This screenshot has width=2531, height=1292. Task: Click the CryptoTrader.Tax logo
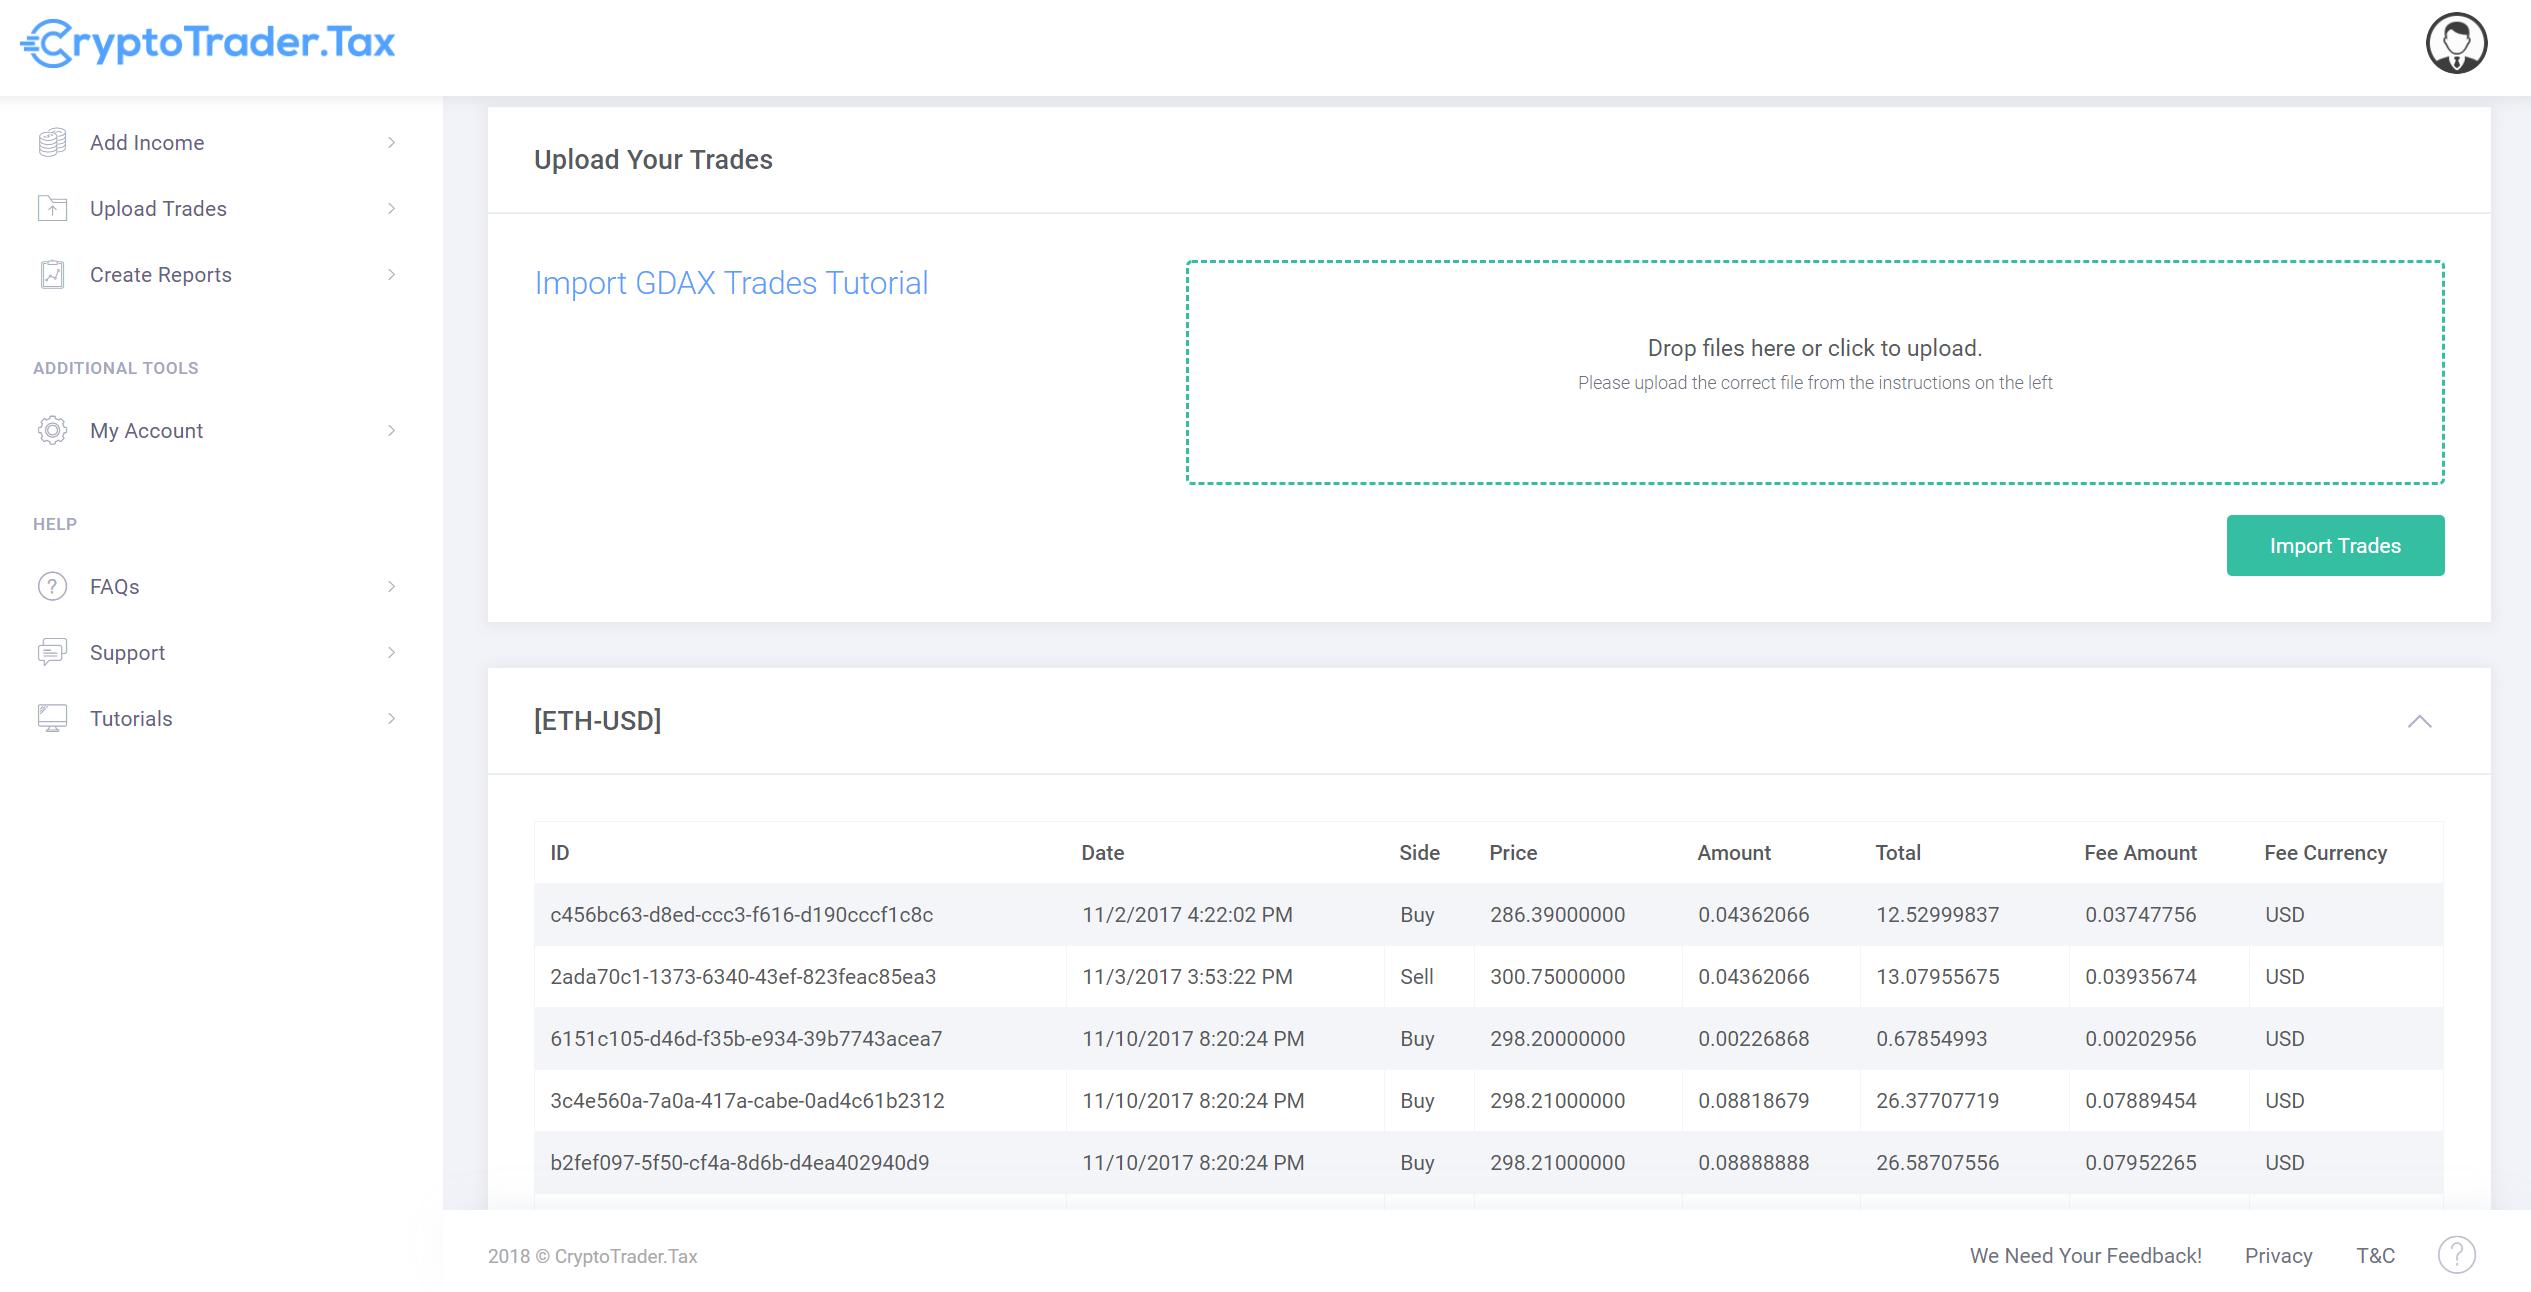click(x=208, y=43)
